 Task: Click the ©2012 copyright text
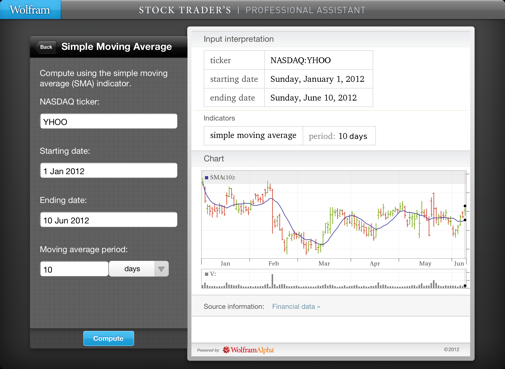point(451,349)
